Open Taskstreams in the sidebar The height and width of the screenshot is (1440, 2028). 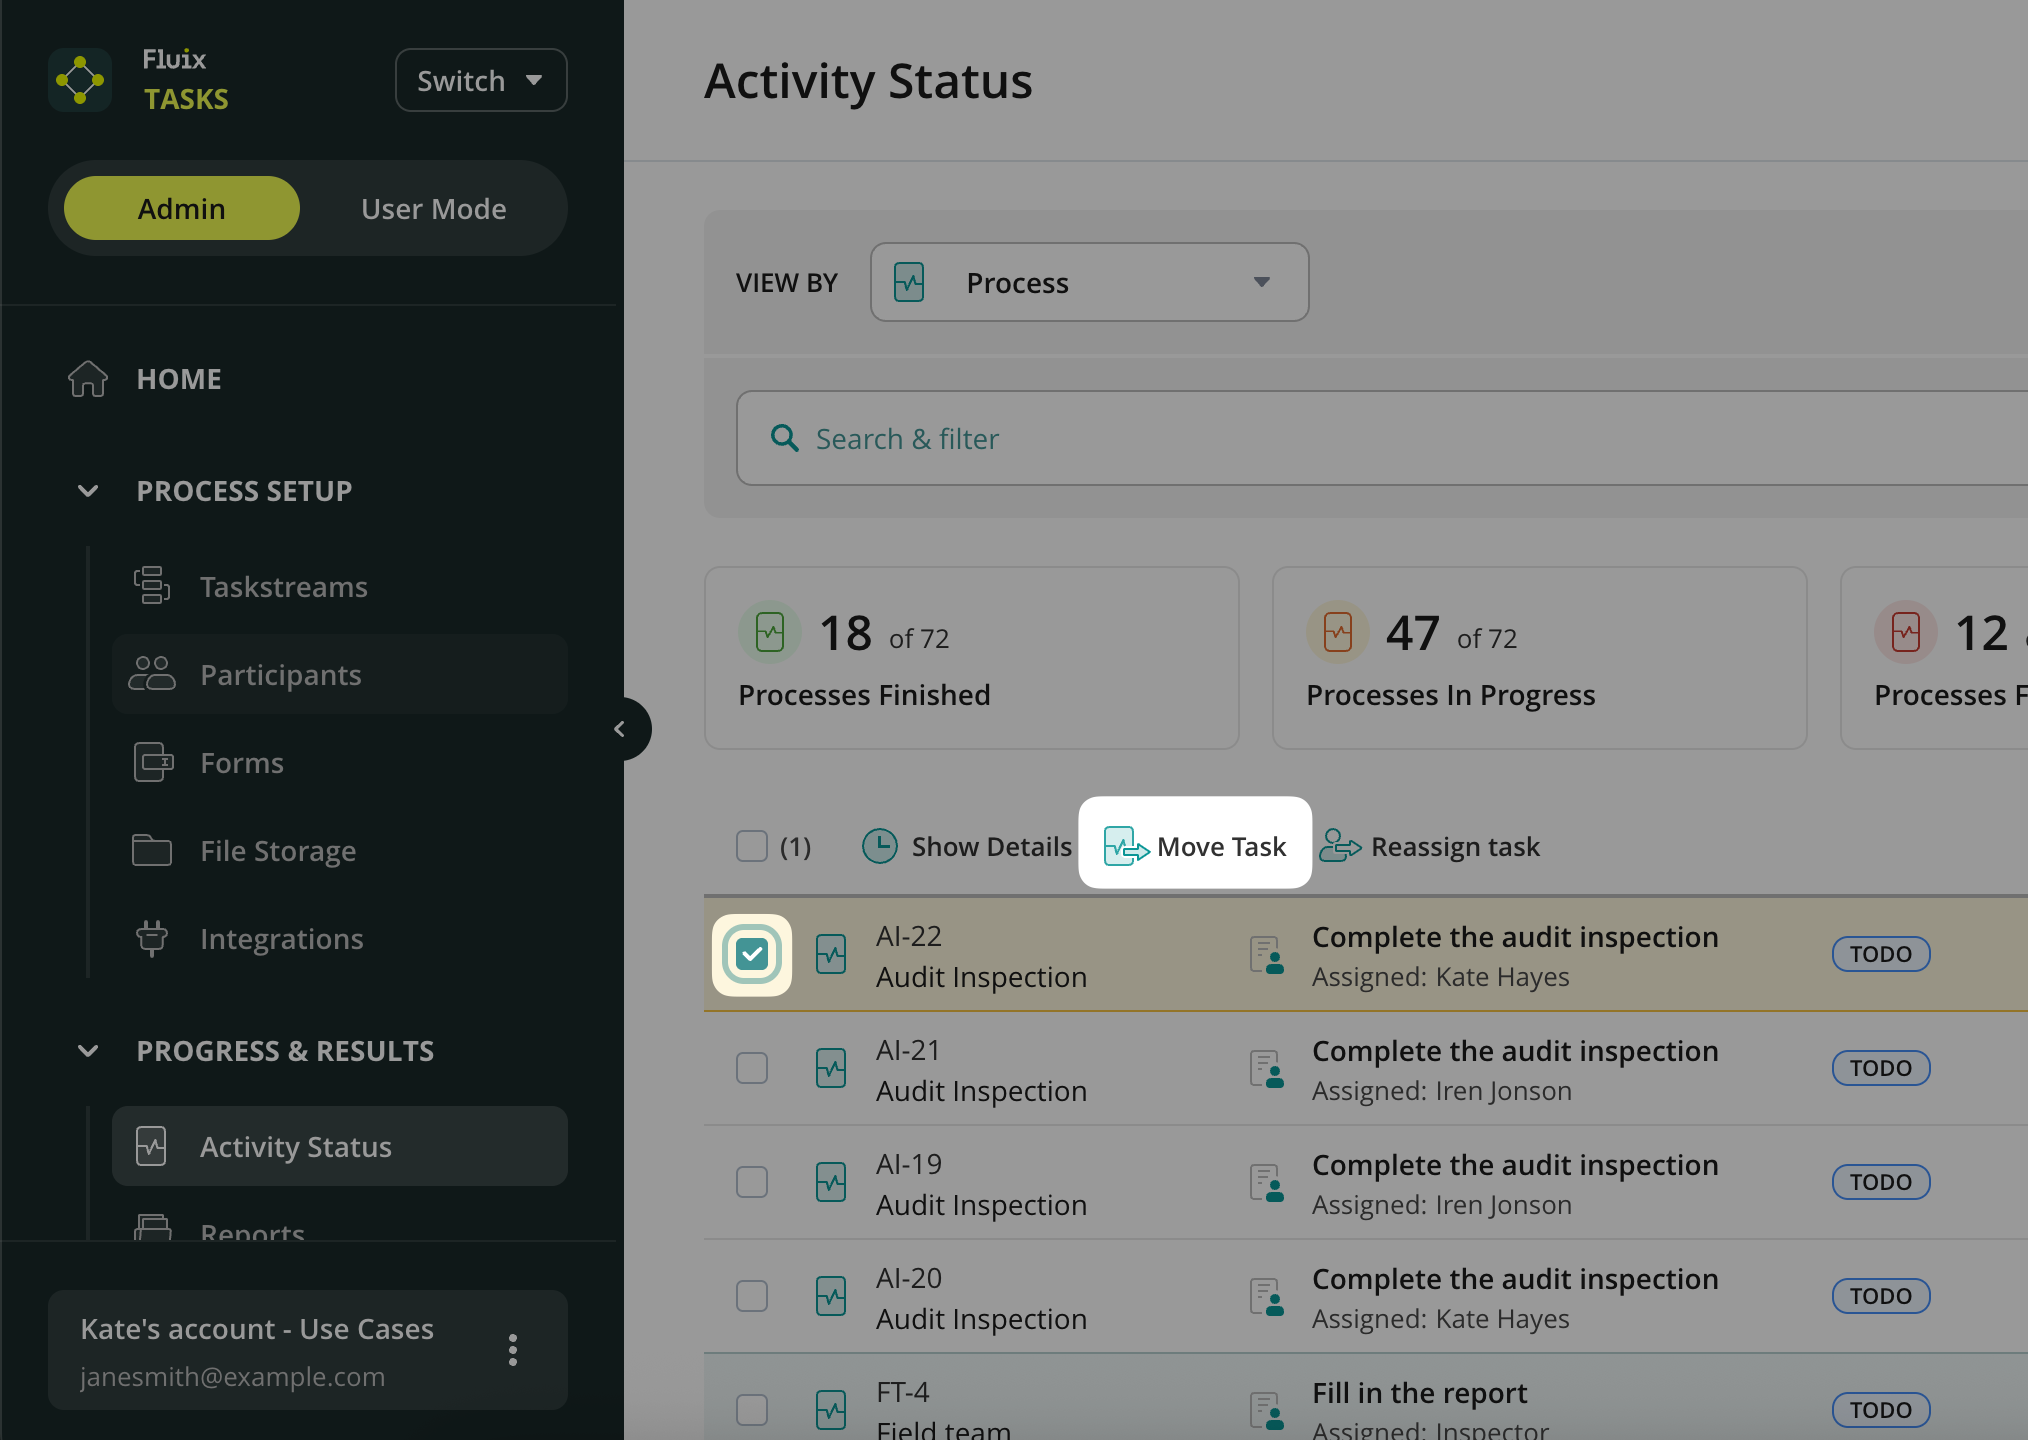pos(284,587)
